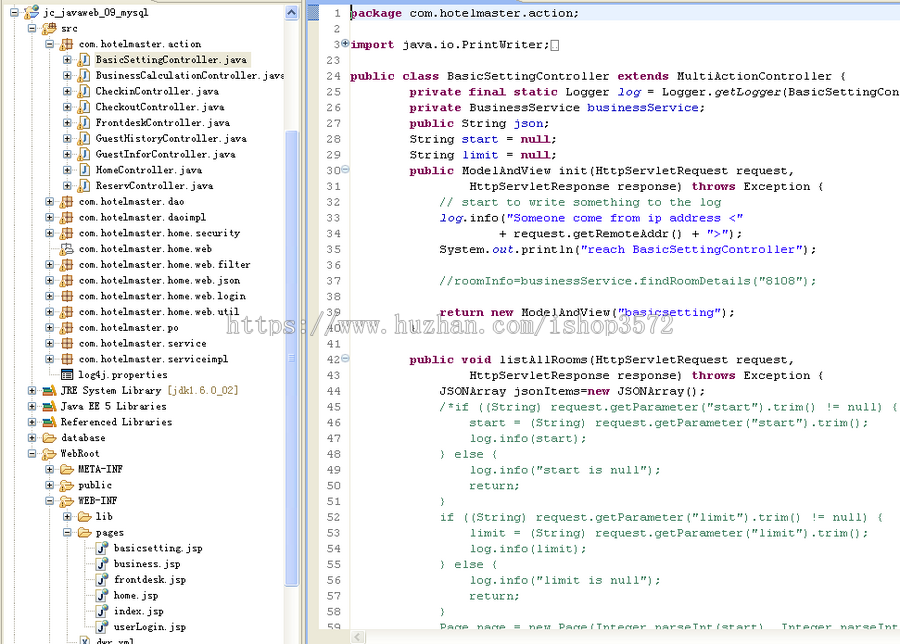Collapse the src folder node
This screenshot has height=644, width=900.
(x=32, y=28)
